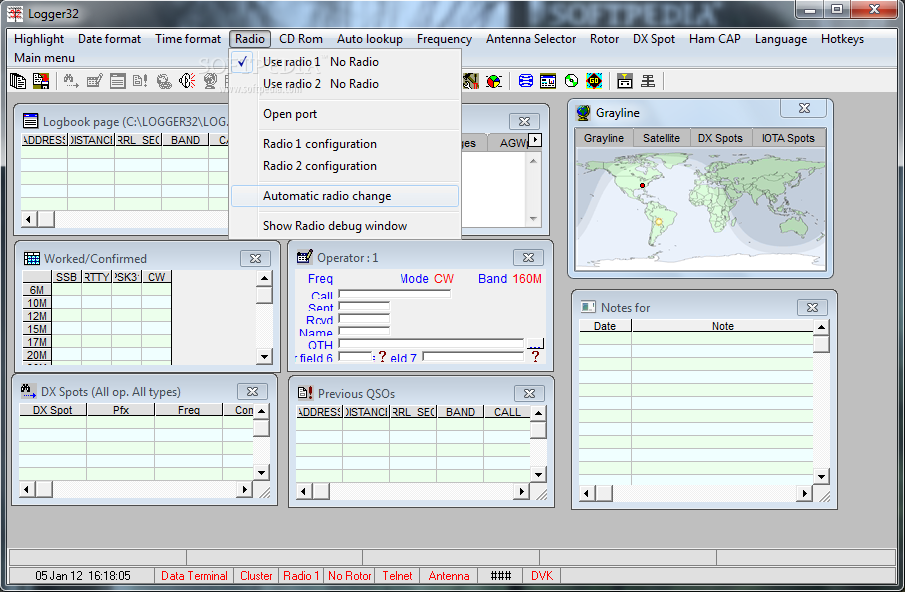Click the tab scroll arrow beside AGW tab
This screenshot has height=592, width=905.
click(x=535, y=140)
